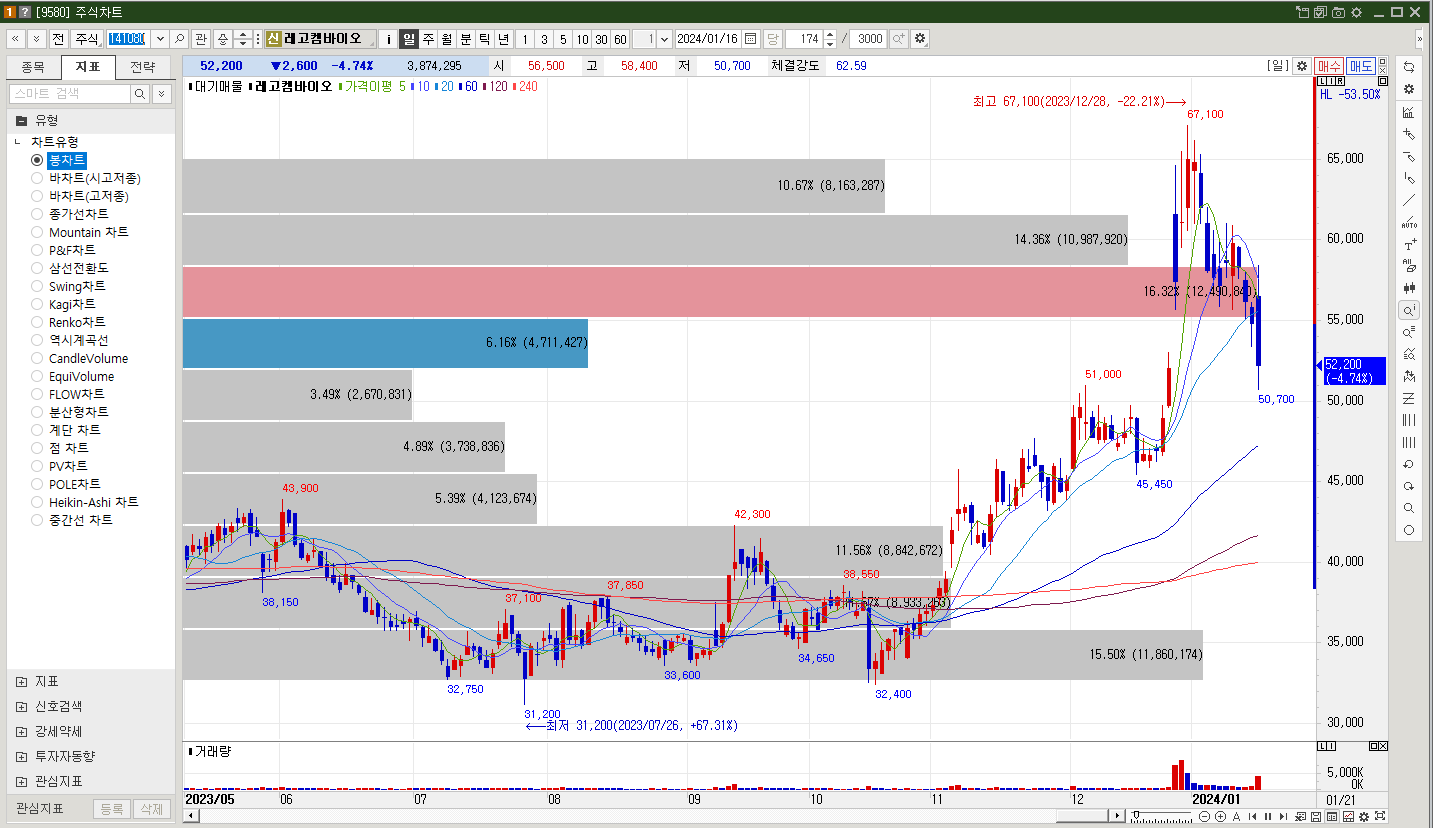Open right toolbar settings gear
Image resolution: width=1433 pixels, height=828 pixels.
1409,88
